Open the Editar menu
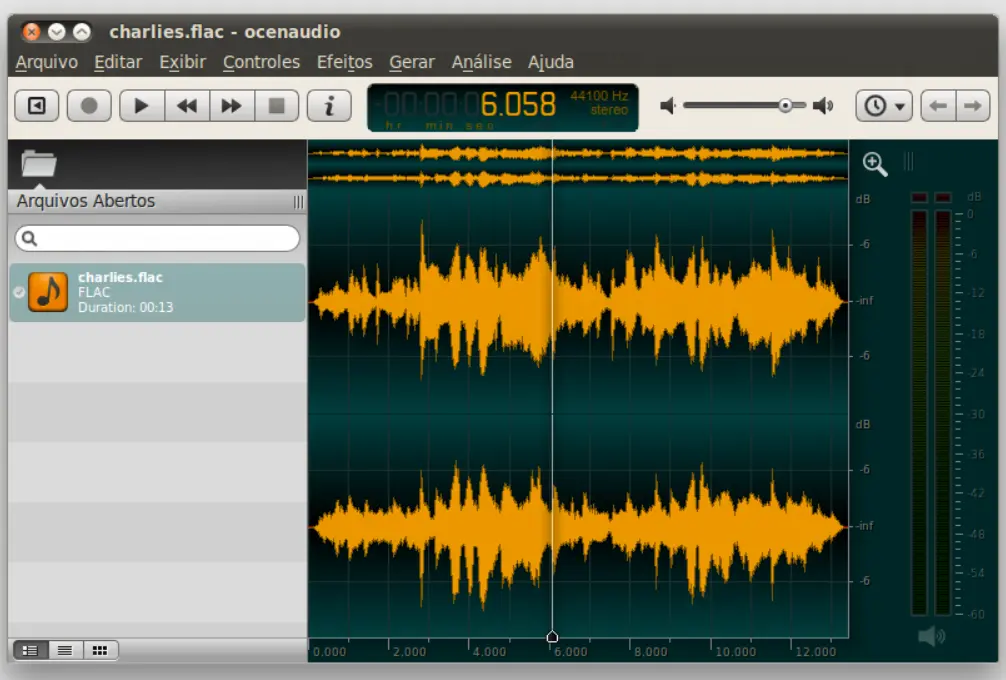This screenshot has height=680, width=1006. point(118,62)
